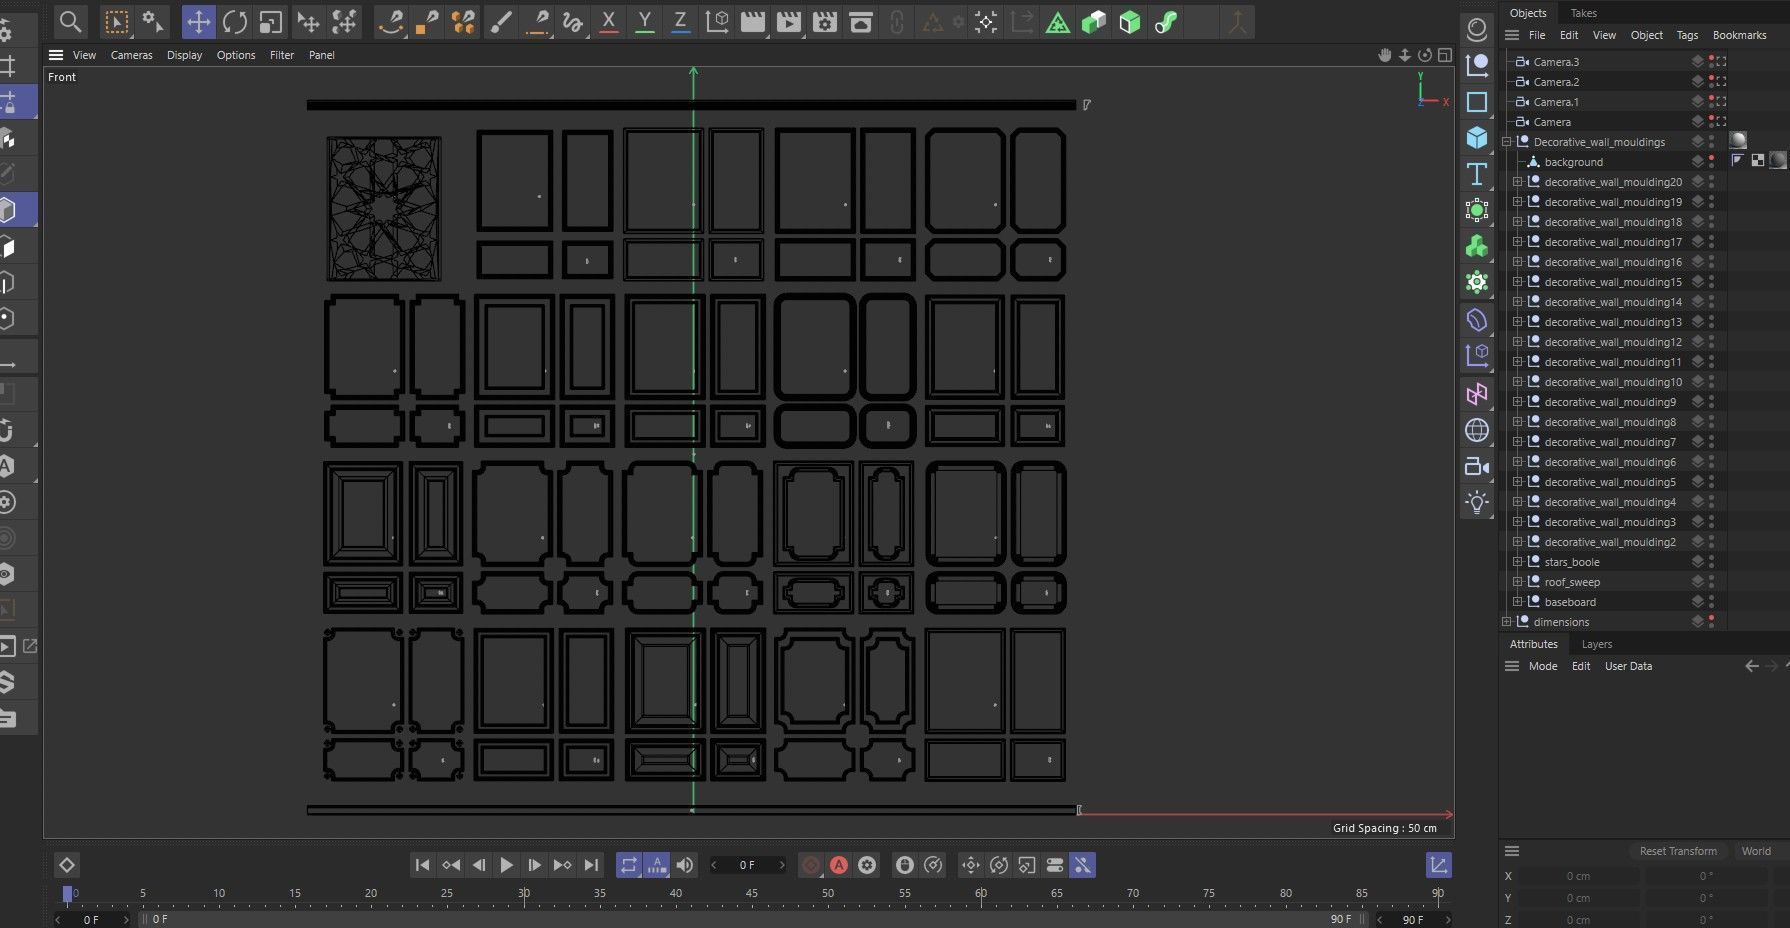
Task: Jump to the start of the animation
Action: click(x=422, y=865)
